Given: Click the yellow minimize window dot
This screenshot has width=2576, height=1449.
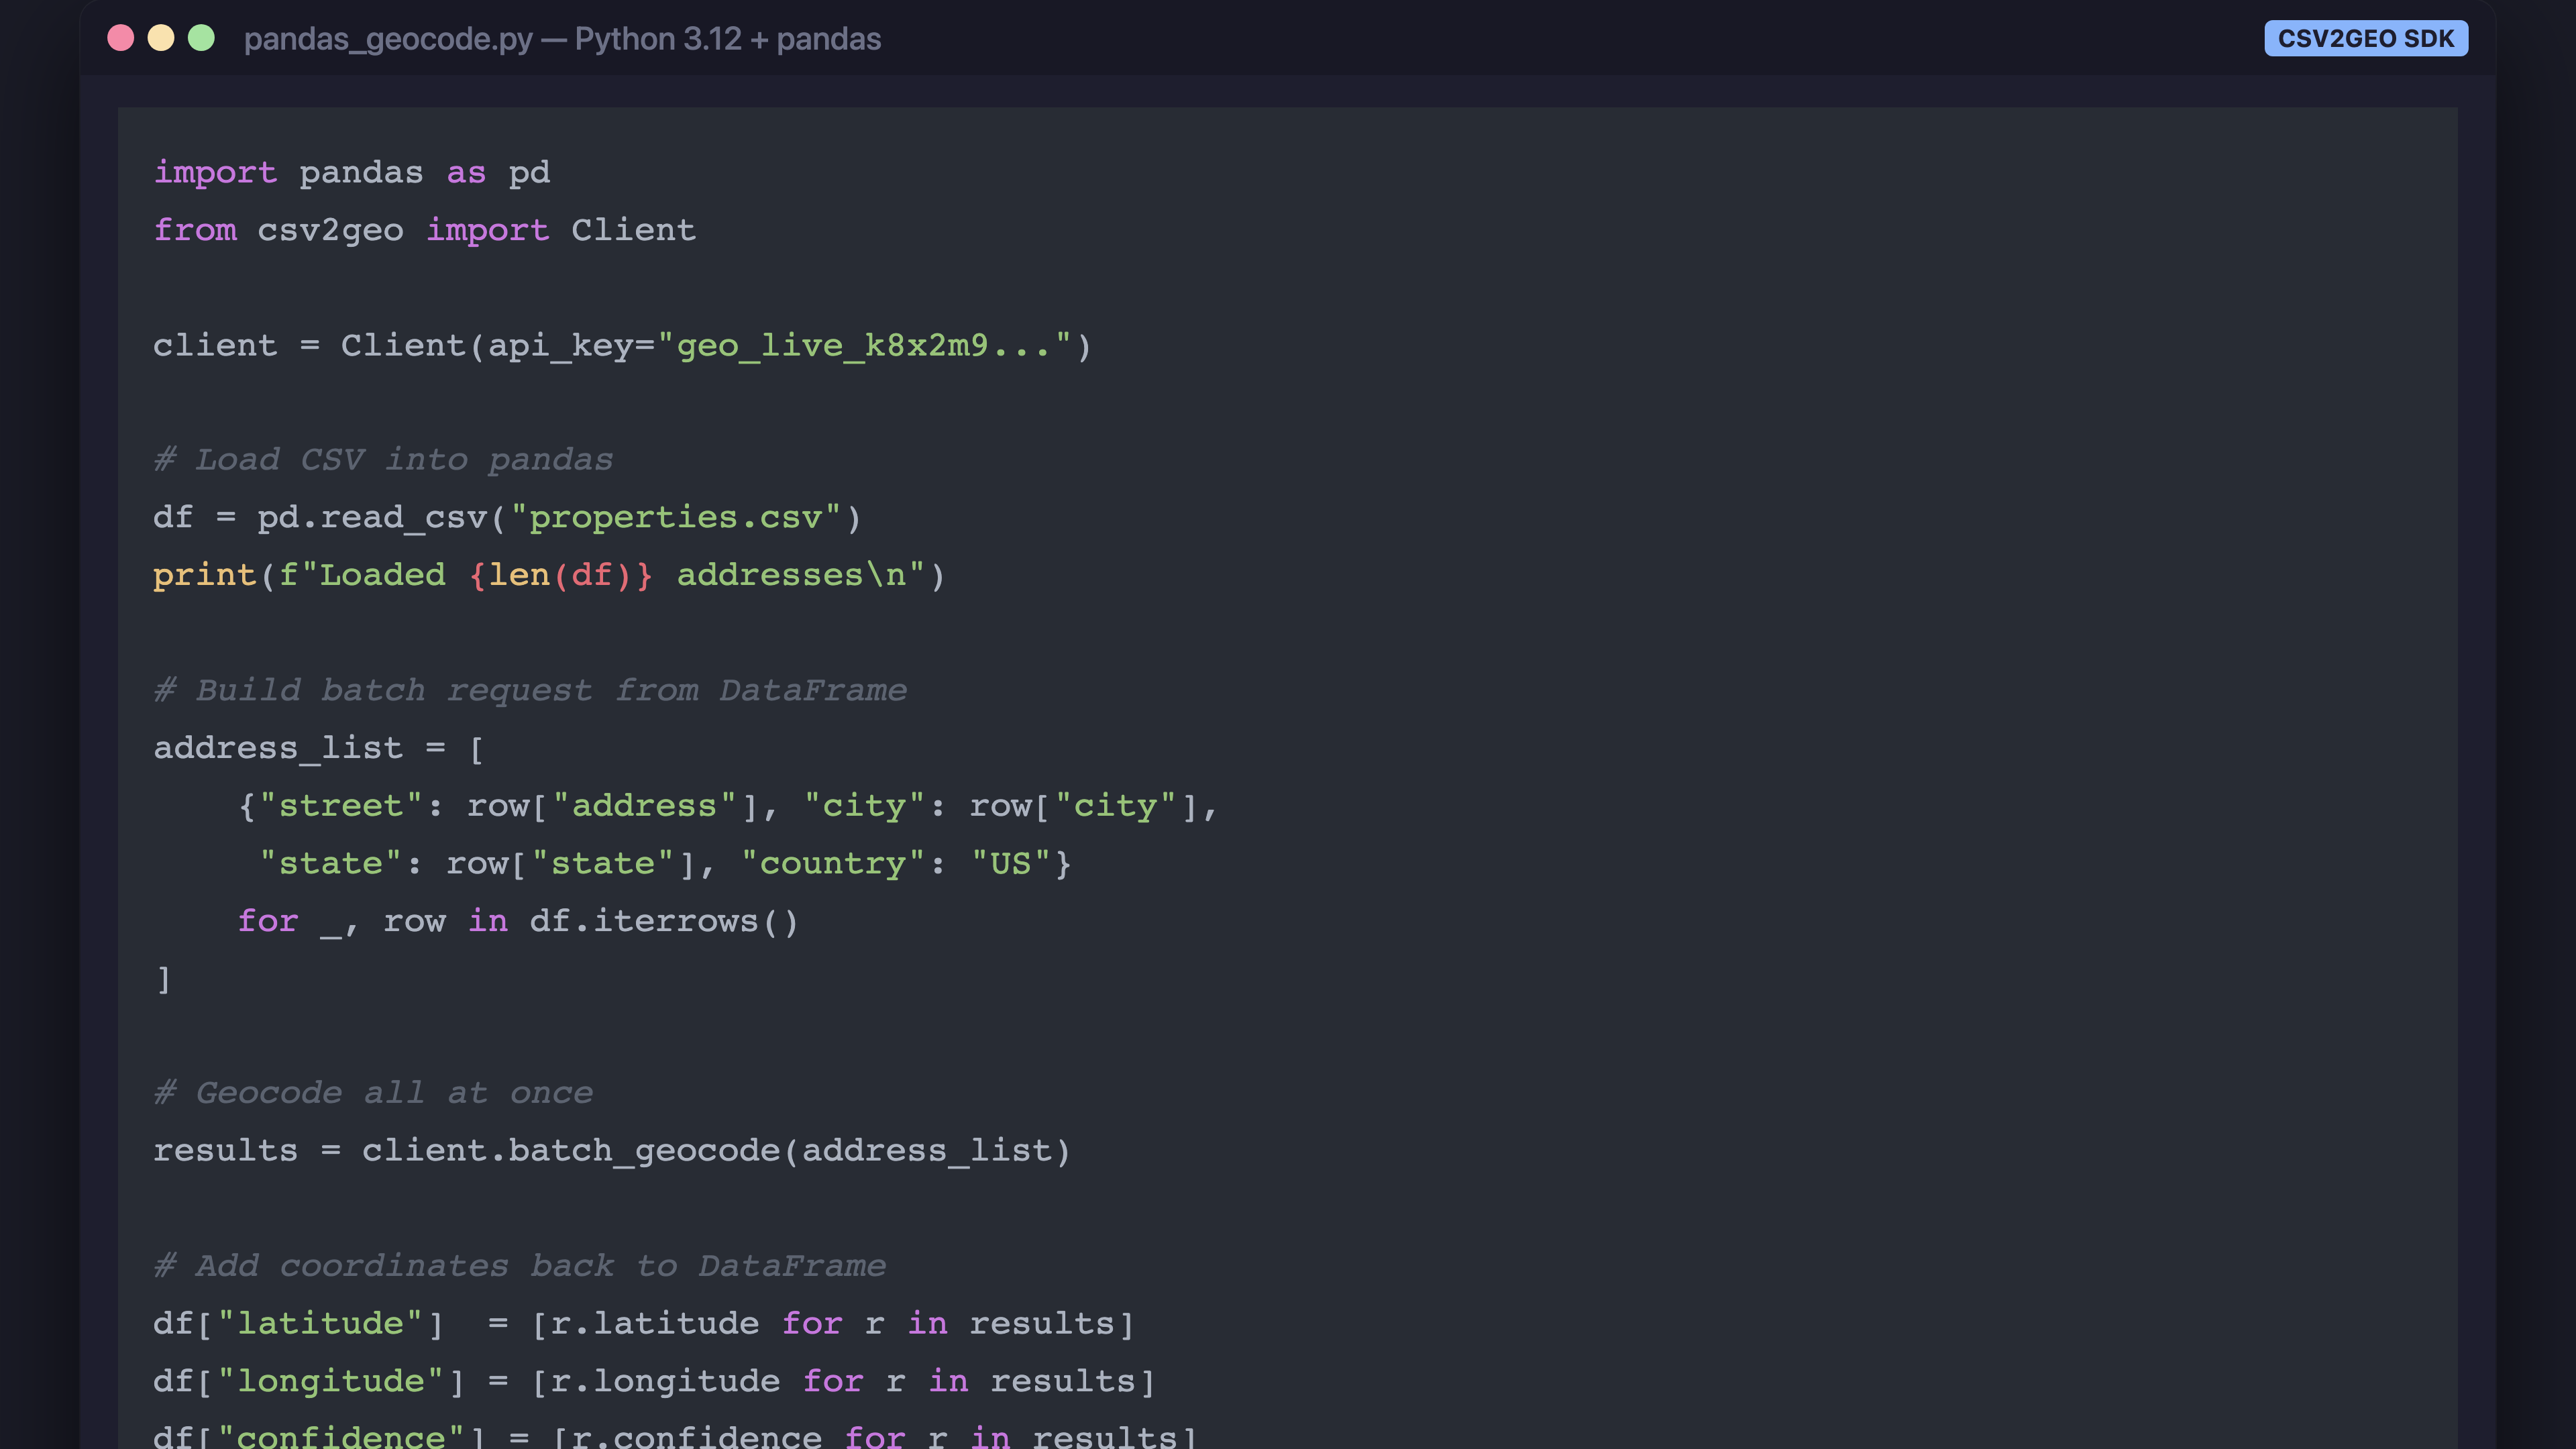Looking at the screenshot, I should [x=161, y=38].
